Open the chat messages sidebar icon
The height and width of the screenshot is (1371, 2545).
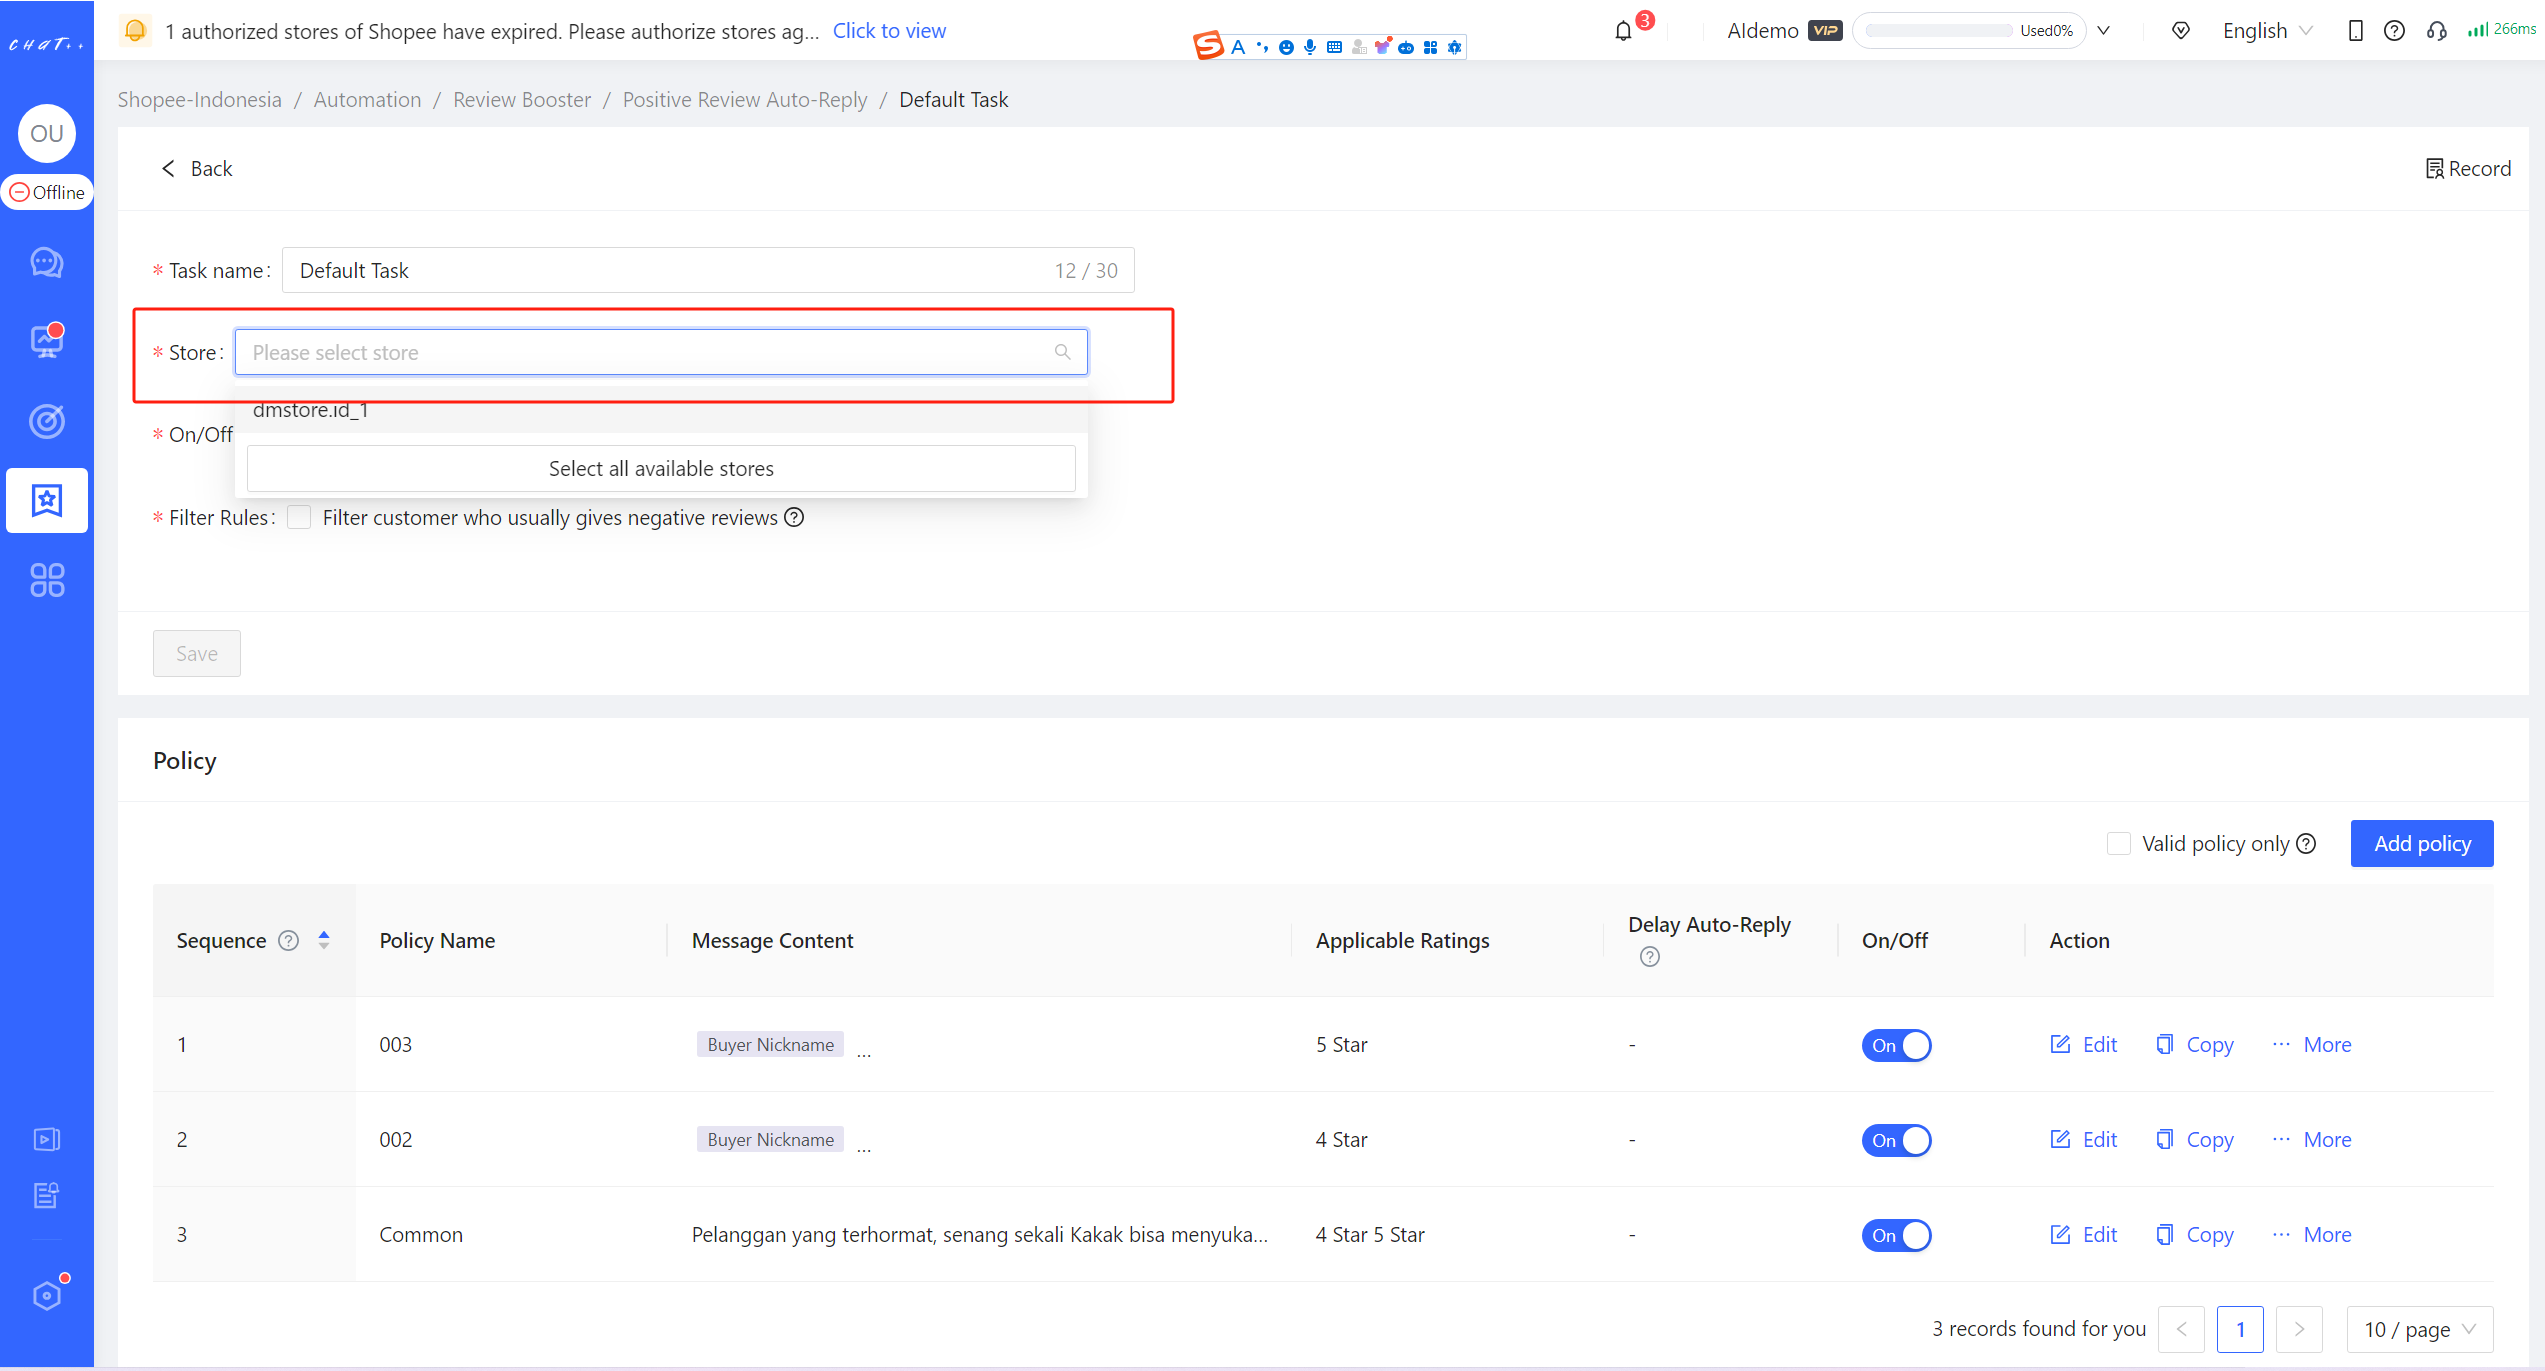(x=47, y=262)
